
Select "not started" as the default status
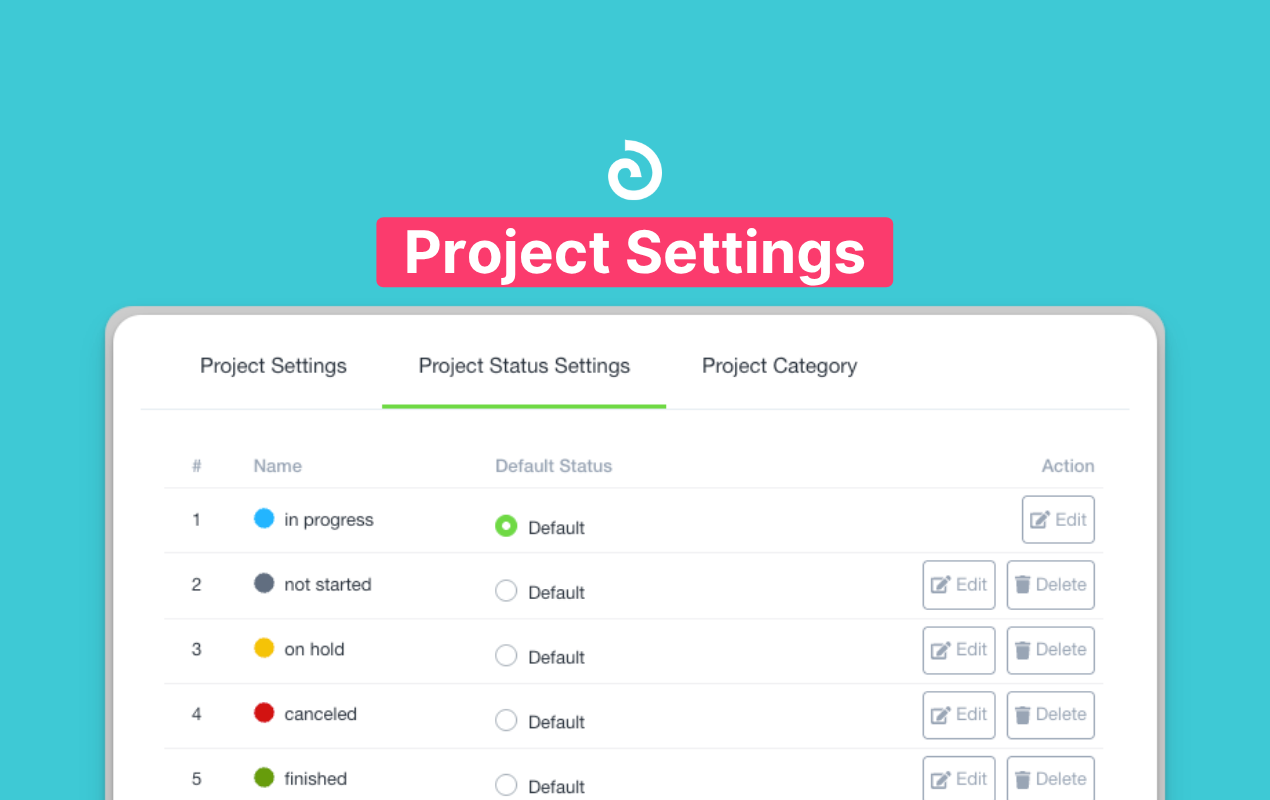(506, 591)
